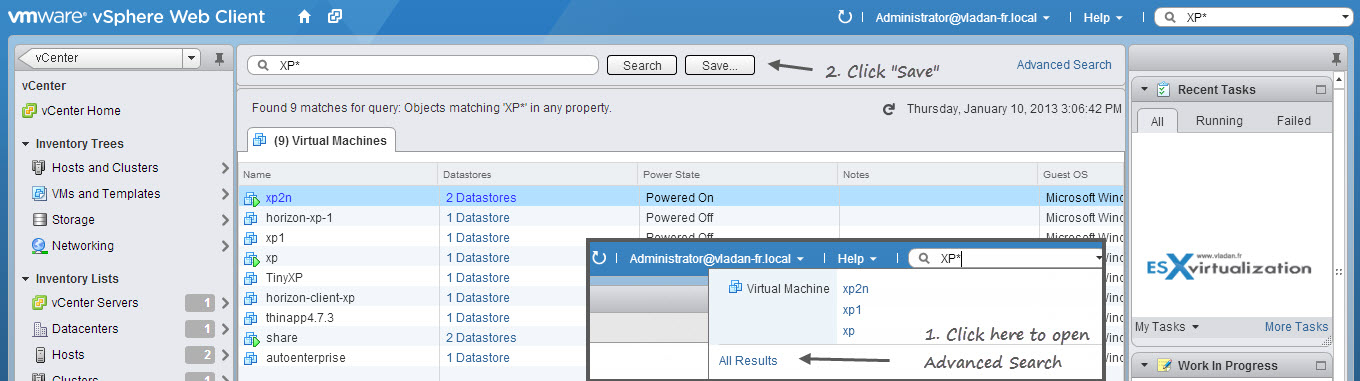Image resolution: width=1360 pixels, height=381 pixels.
Task: Open vCenter Servers in Inventory Lists
Action: [x=95, y=303]
